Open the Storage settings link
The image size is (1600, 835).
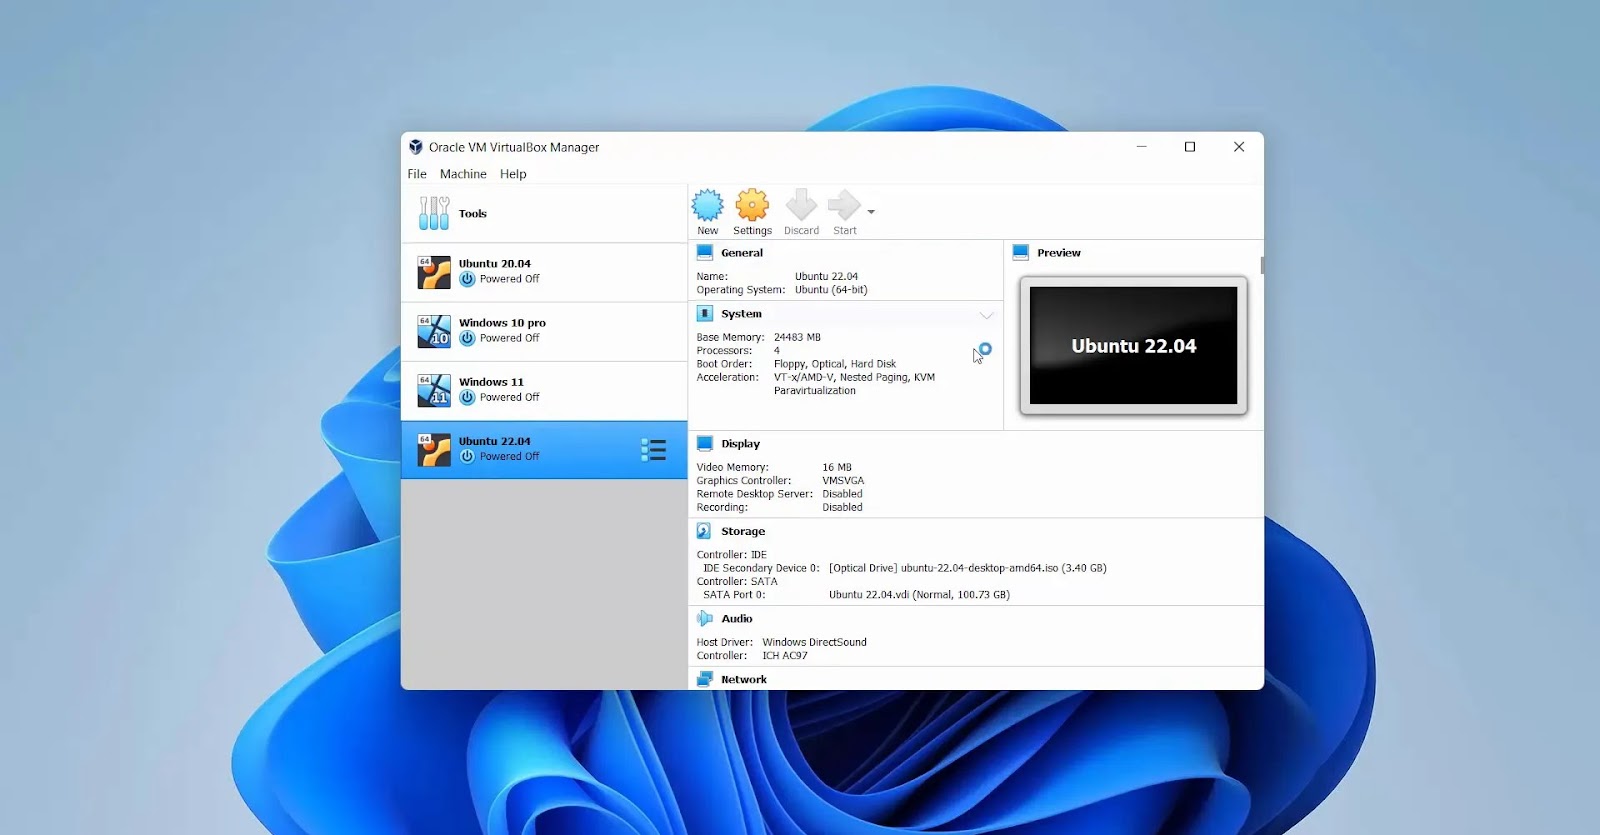click(743, 532)
